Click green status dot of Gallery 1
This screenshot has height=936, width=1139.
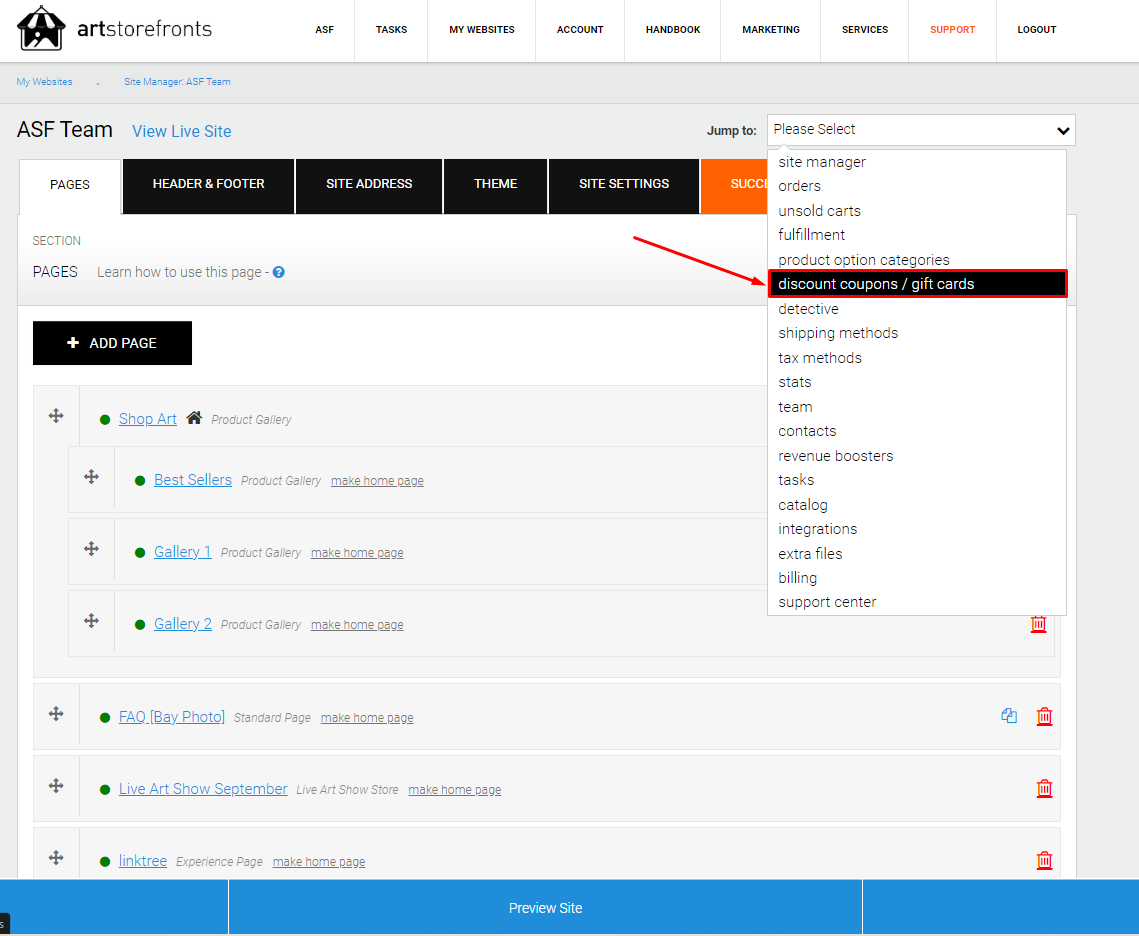[140, 553]
